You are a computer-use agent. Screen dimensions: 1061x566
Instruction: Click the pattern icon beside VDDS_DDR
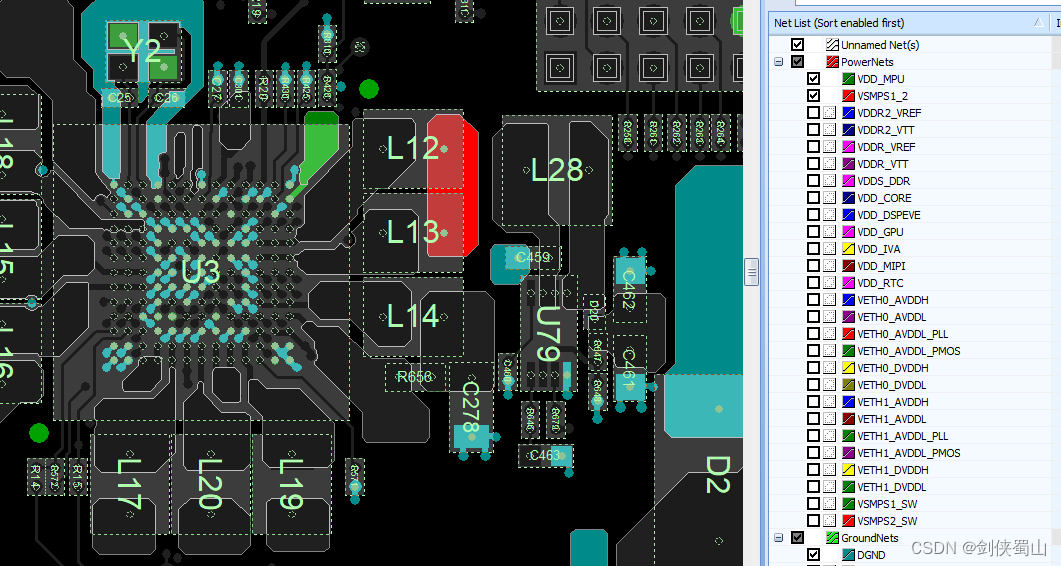pyautogui.click(x=830, y=181)
